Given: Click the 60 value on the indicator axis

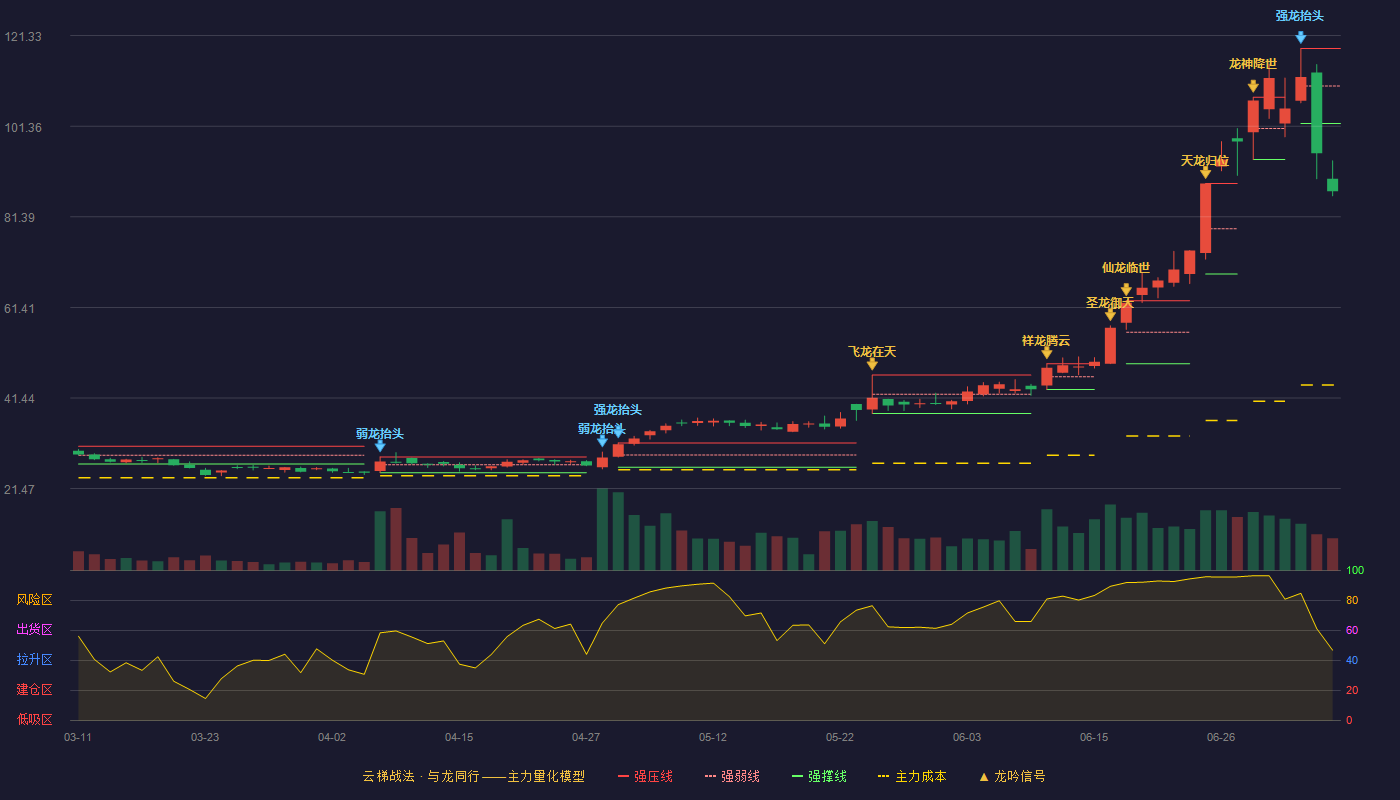Looking at the screenshot, I should coord(1351,631).
